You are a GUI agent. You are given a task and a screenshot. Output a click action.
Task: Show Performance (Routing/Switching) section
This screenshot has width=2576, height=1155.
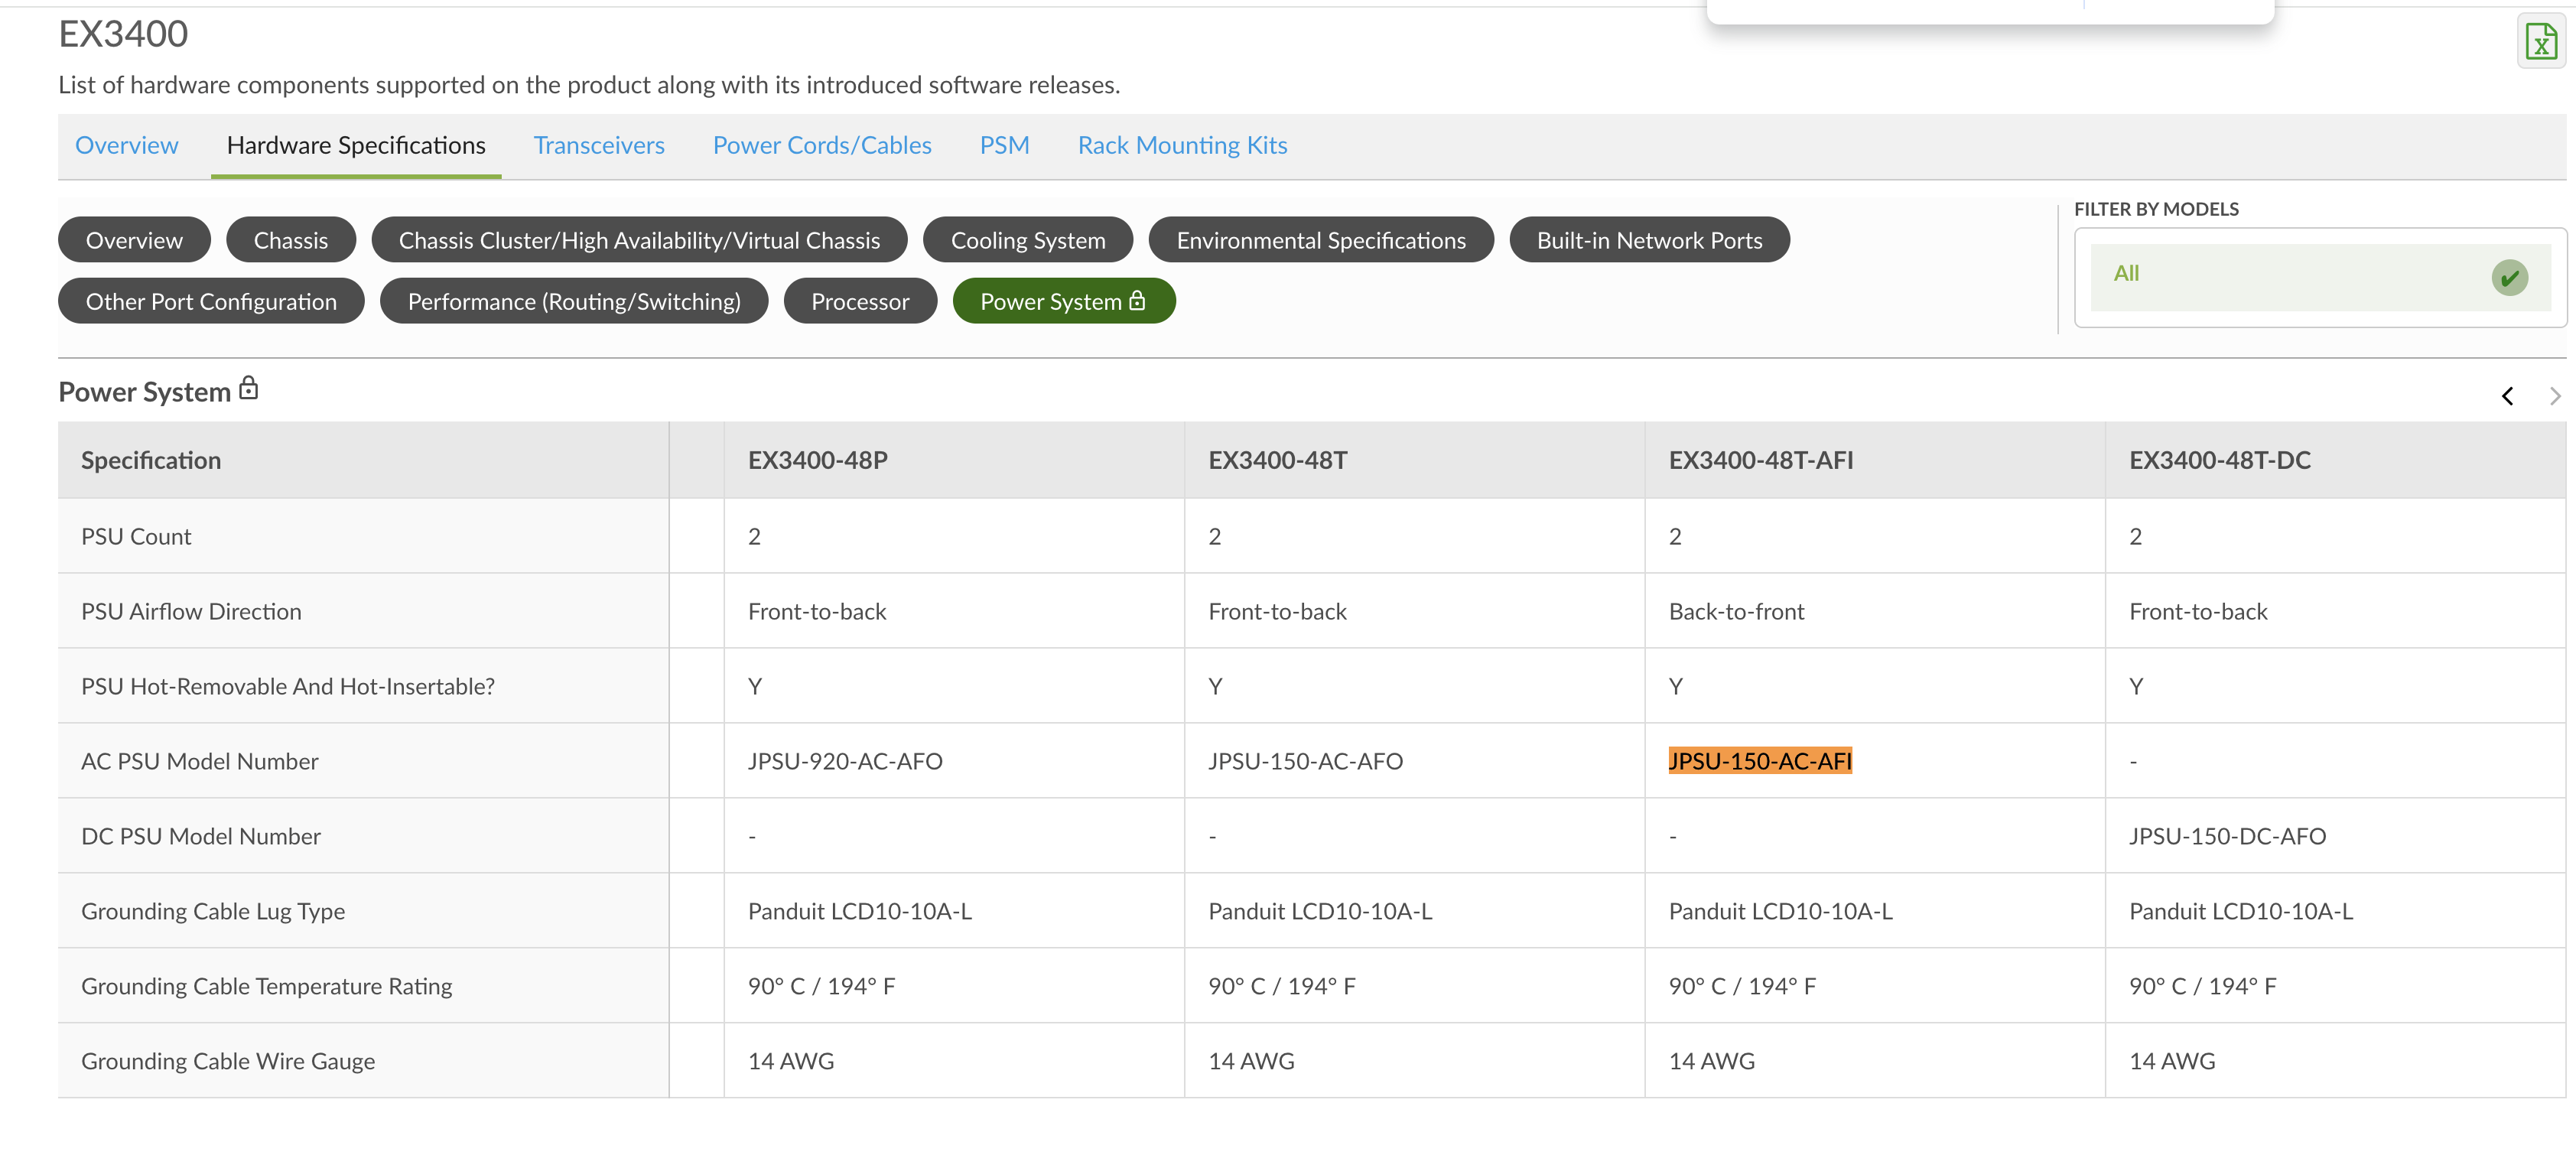(x=574, y=301)
